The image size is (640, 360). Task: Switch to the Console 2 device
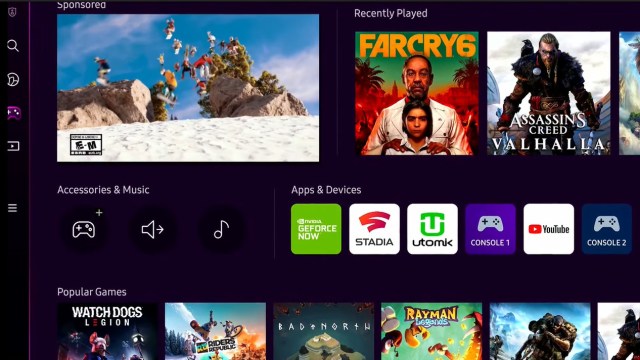[607, 229]
